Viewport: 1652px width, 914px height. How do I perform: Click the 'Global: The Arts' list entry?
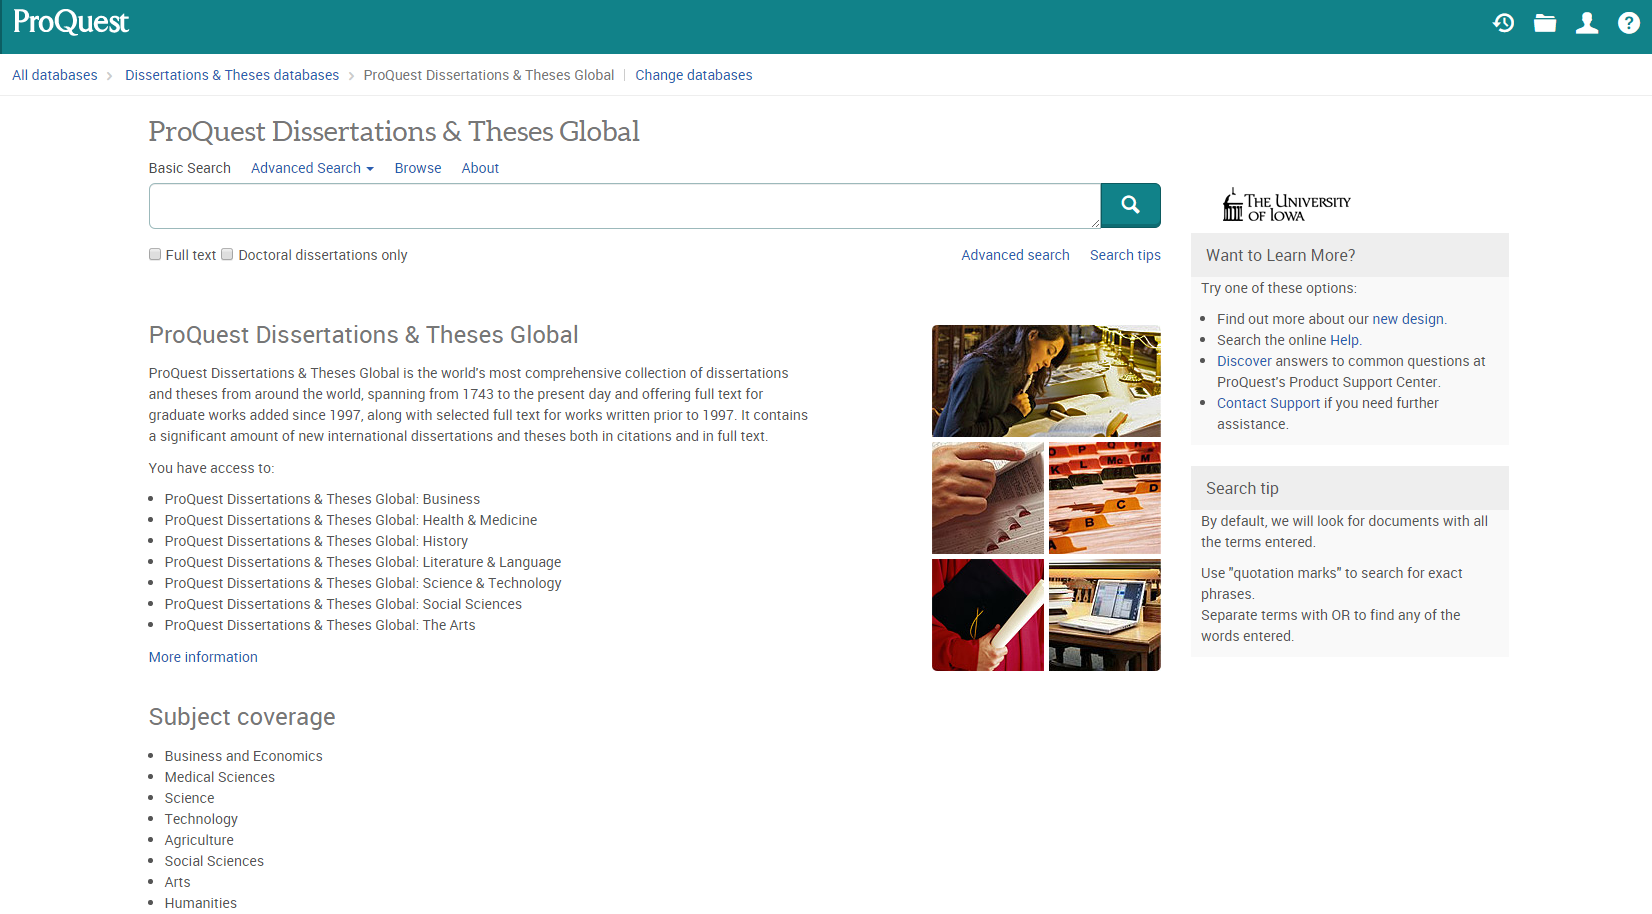(x=320, y=625)
